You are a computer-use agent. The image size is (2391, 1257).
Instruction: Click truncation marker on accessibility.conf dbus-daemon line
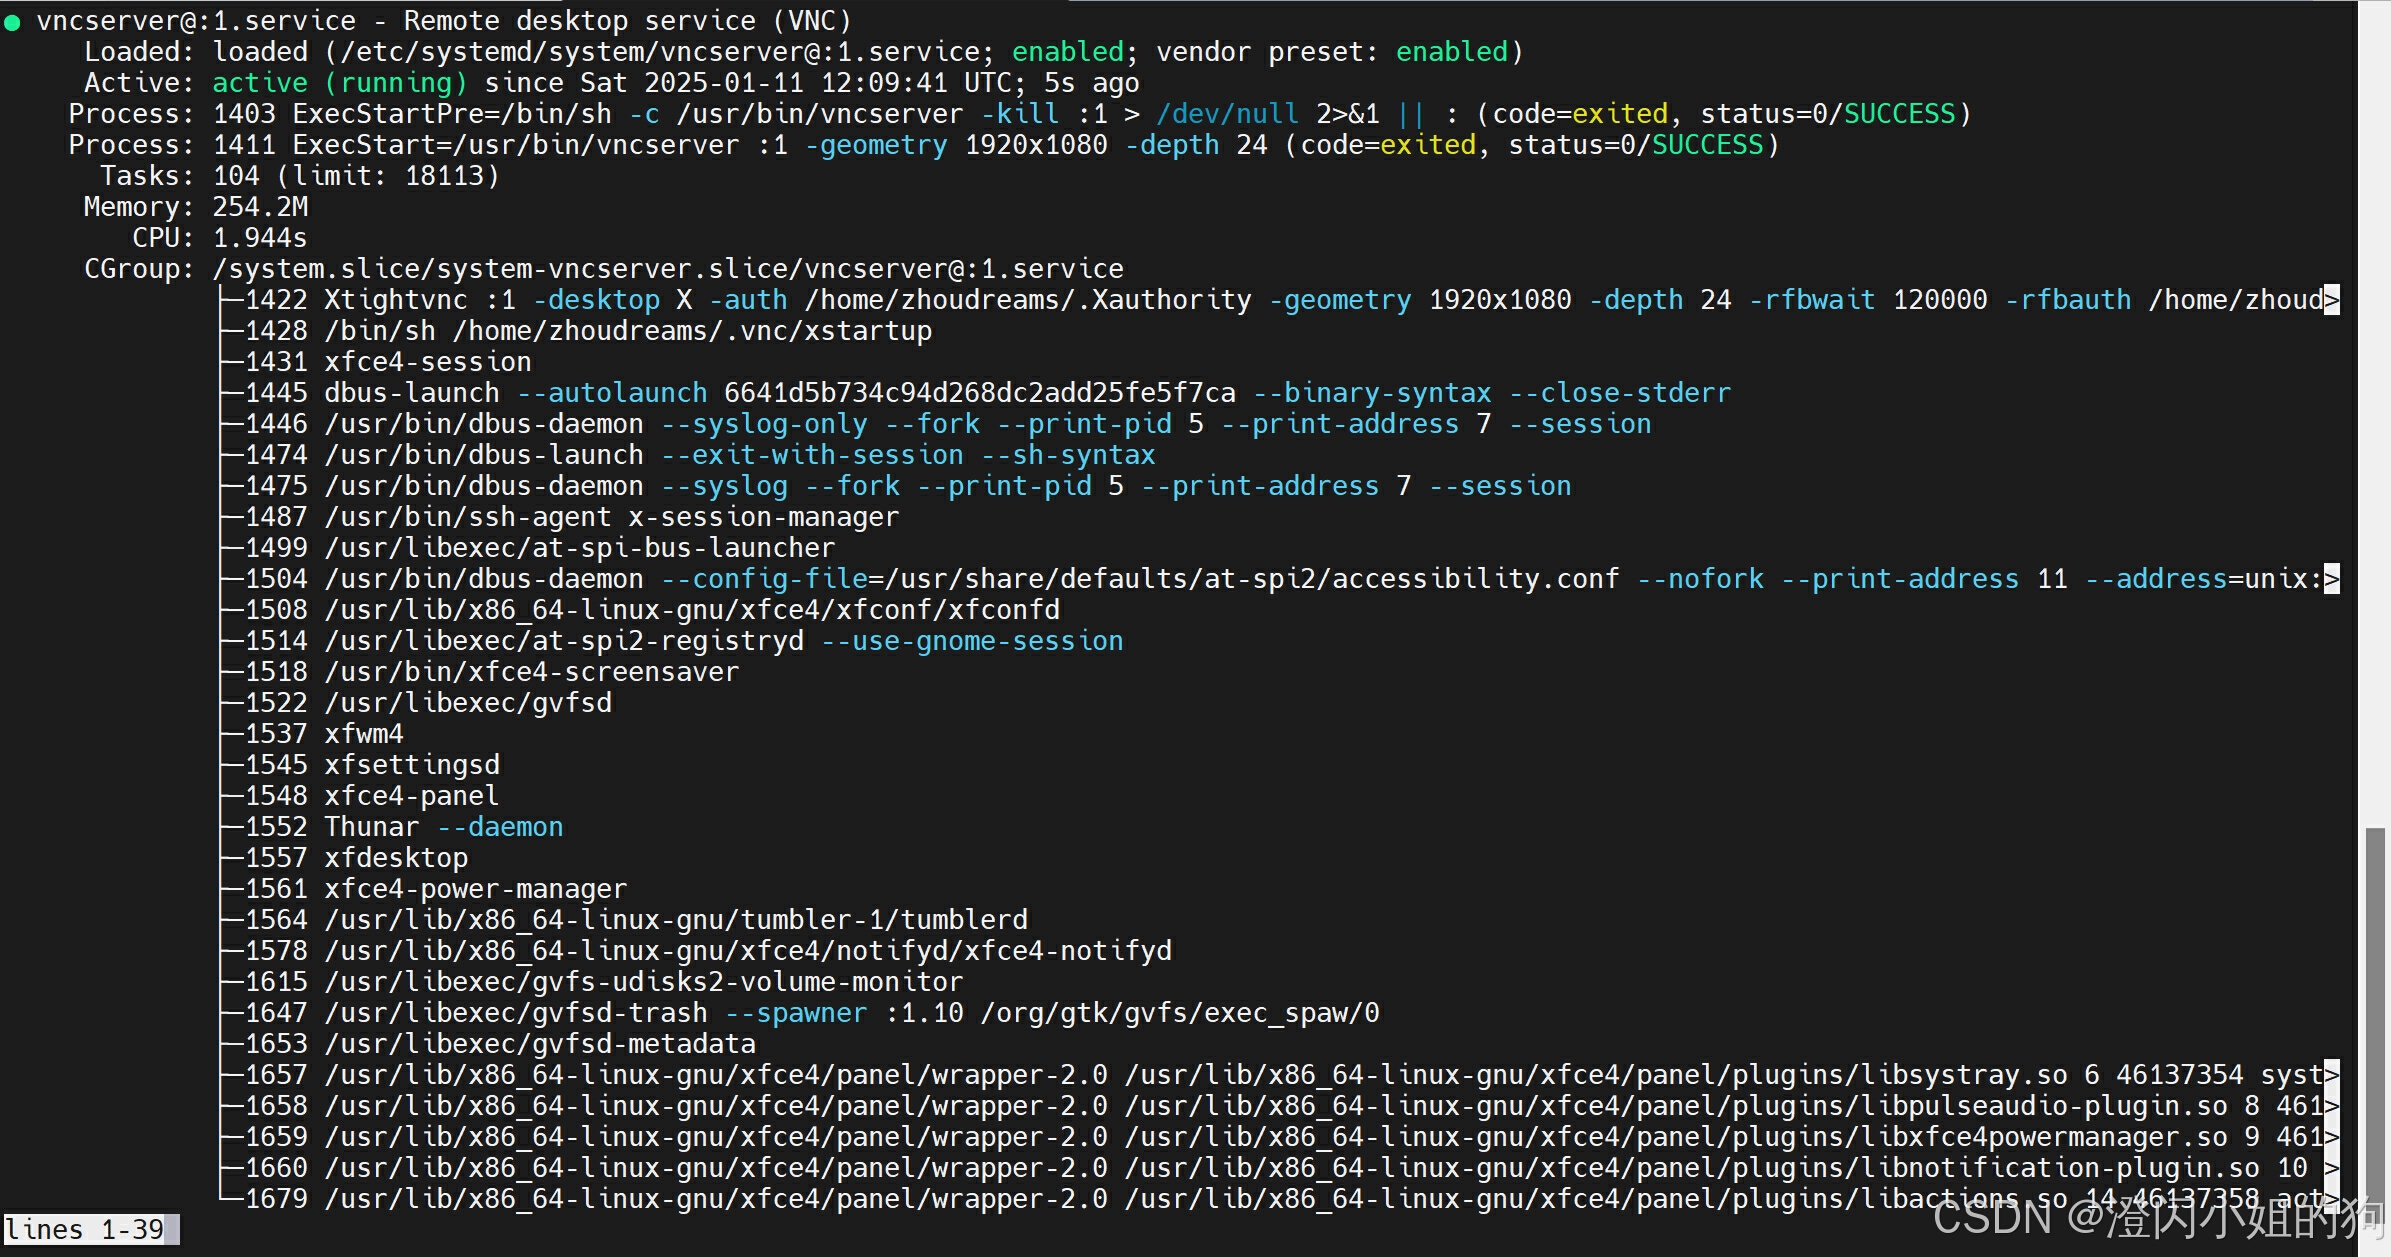[x=2331, y=579]
